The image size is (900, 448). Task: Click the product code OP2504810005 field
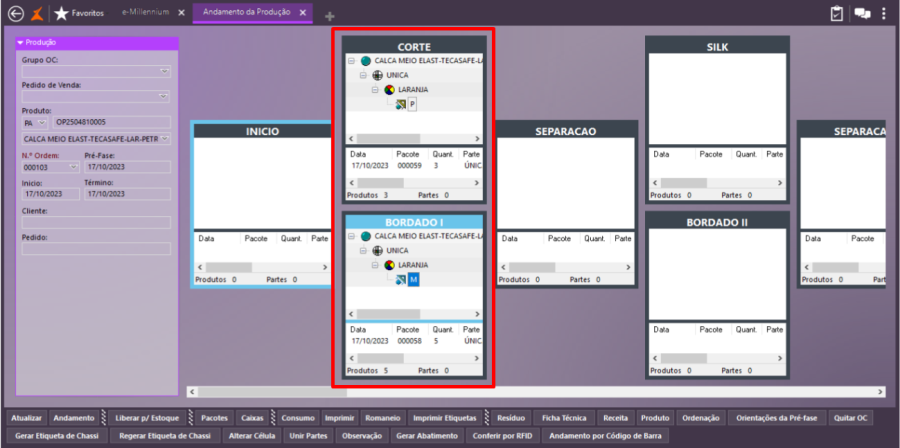(112, 122)
